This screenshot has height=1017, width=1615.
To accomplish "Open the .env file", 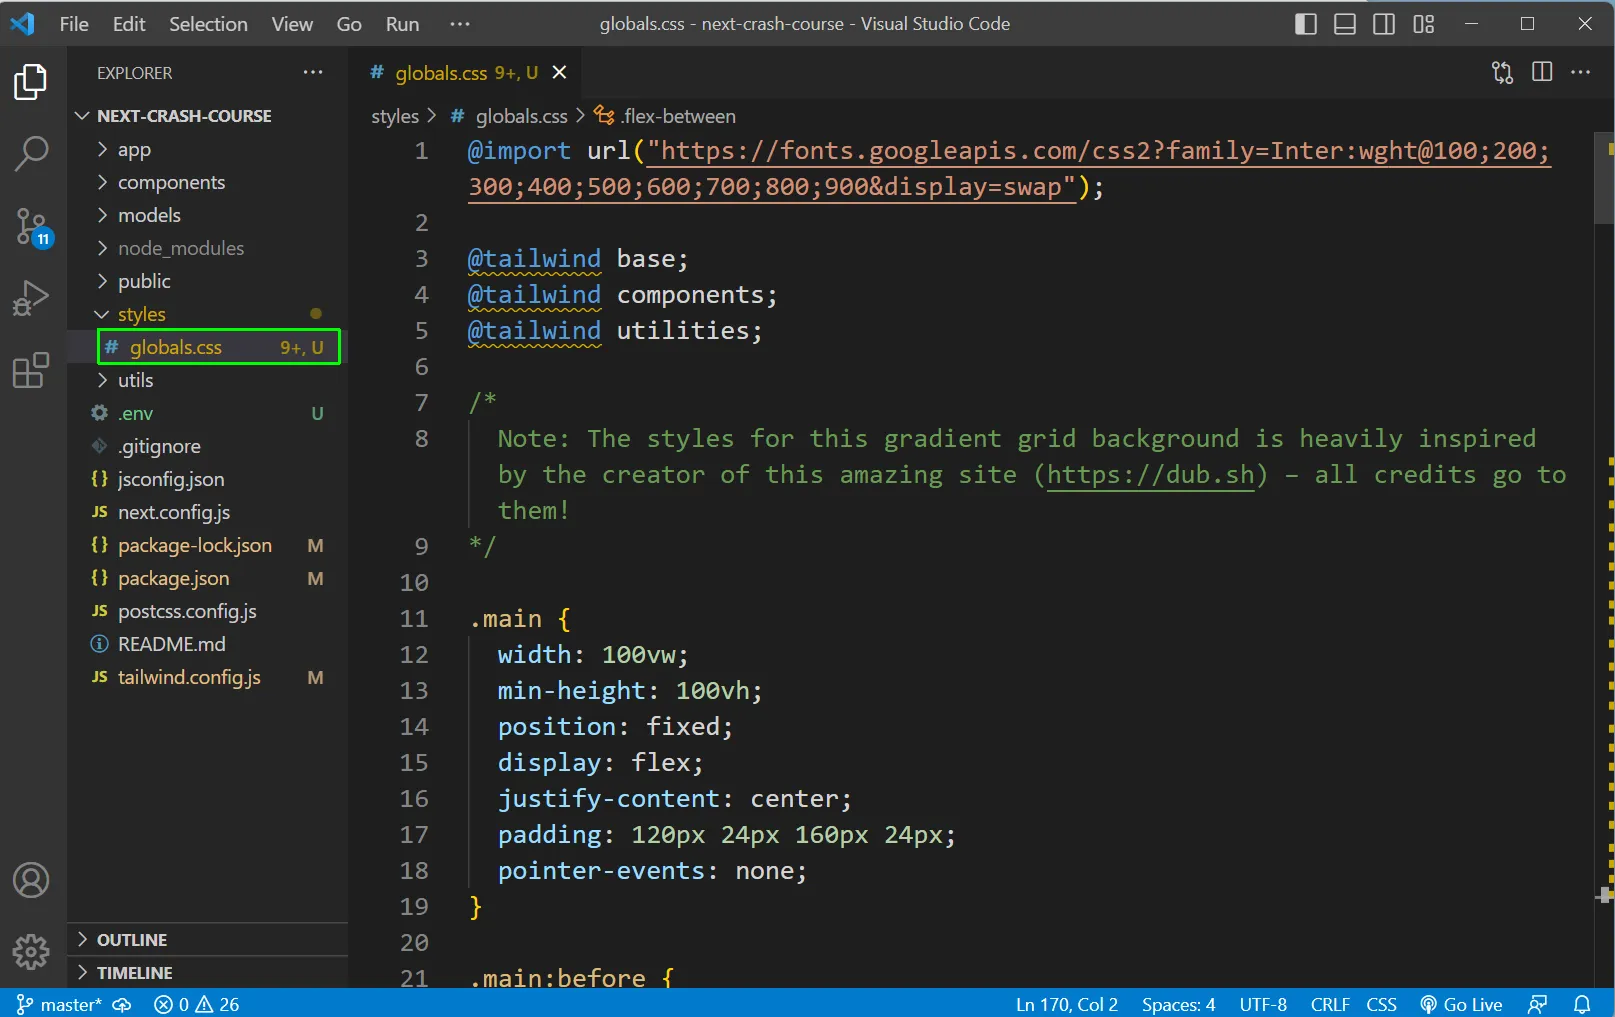I will (x=208, y=413).
